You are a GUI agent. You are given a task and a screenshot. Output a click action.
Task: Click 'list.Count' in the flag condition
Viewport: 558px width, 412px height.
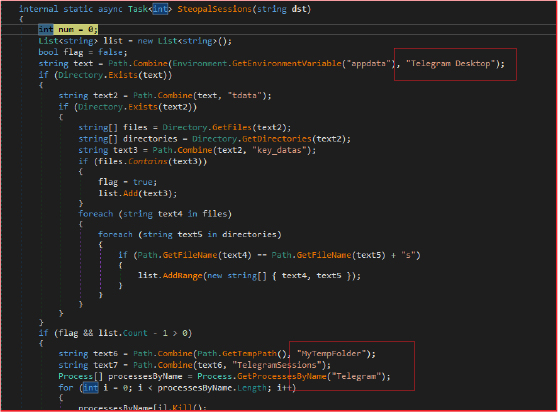click(x=123, y=333)
